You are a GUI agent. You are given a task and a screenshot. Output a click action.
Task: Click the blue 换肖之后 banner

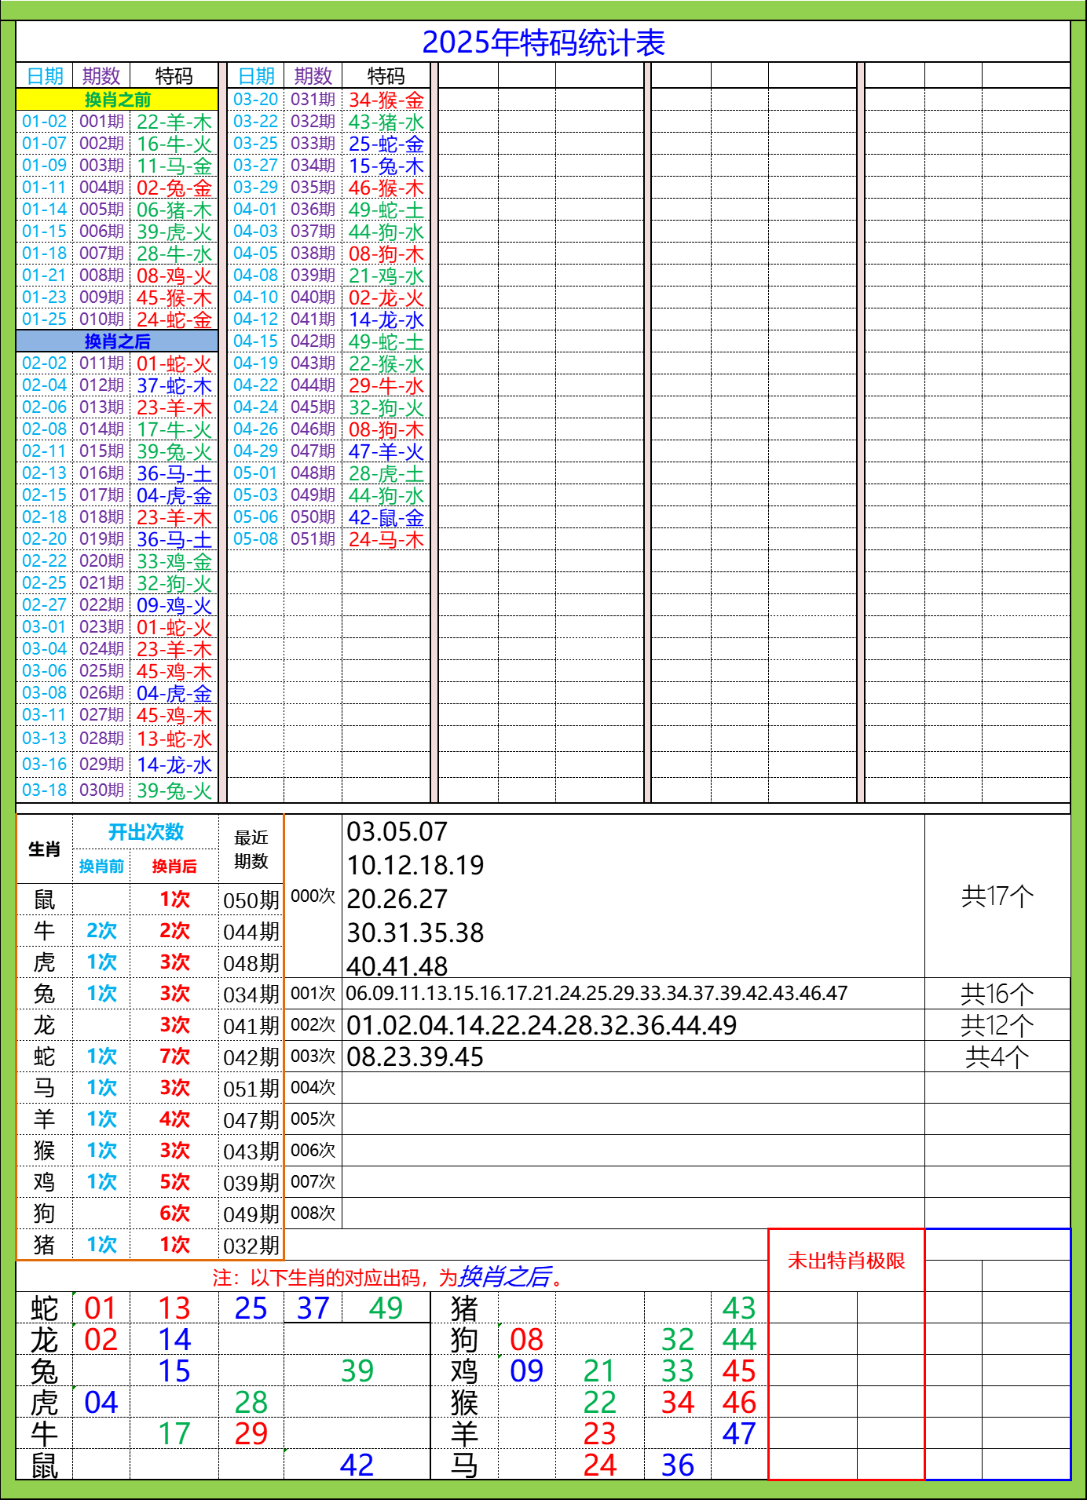coord(117,340)
